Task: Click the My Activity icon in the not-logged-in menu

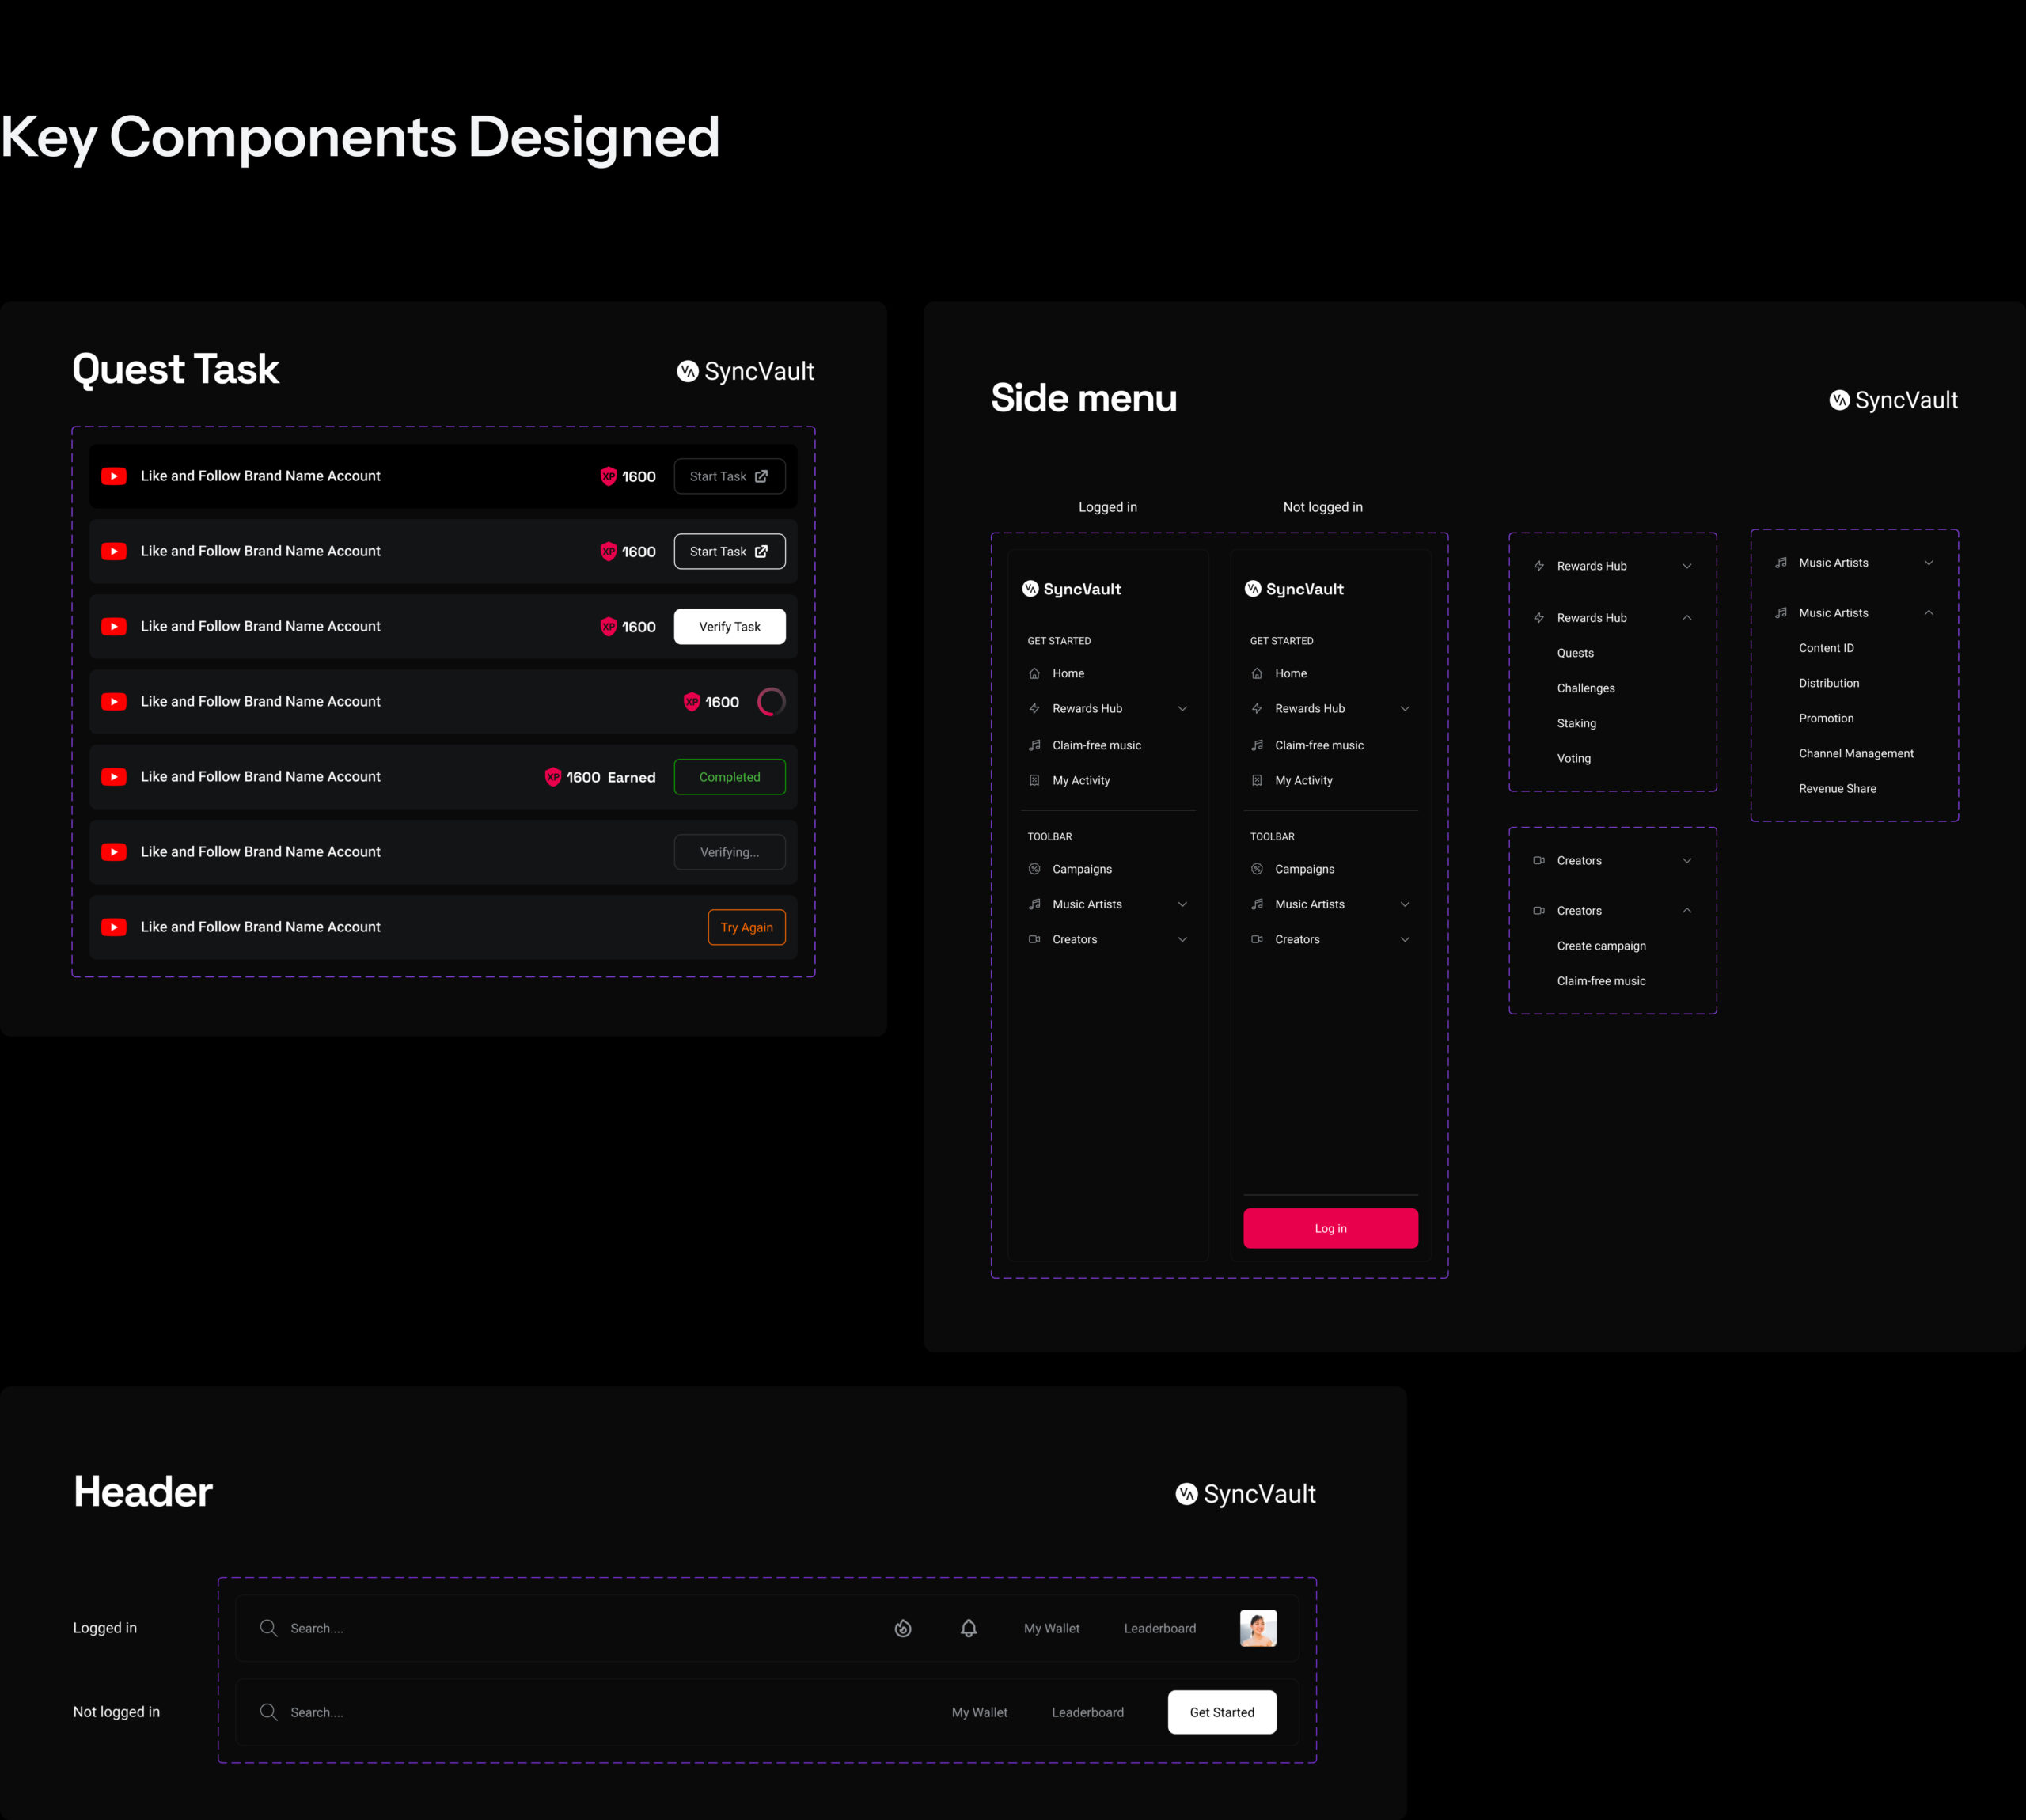Action: 1257,780
